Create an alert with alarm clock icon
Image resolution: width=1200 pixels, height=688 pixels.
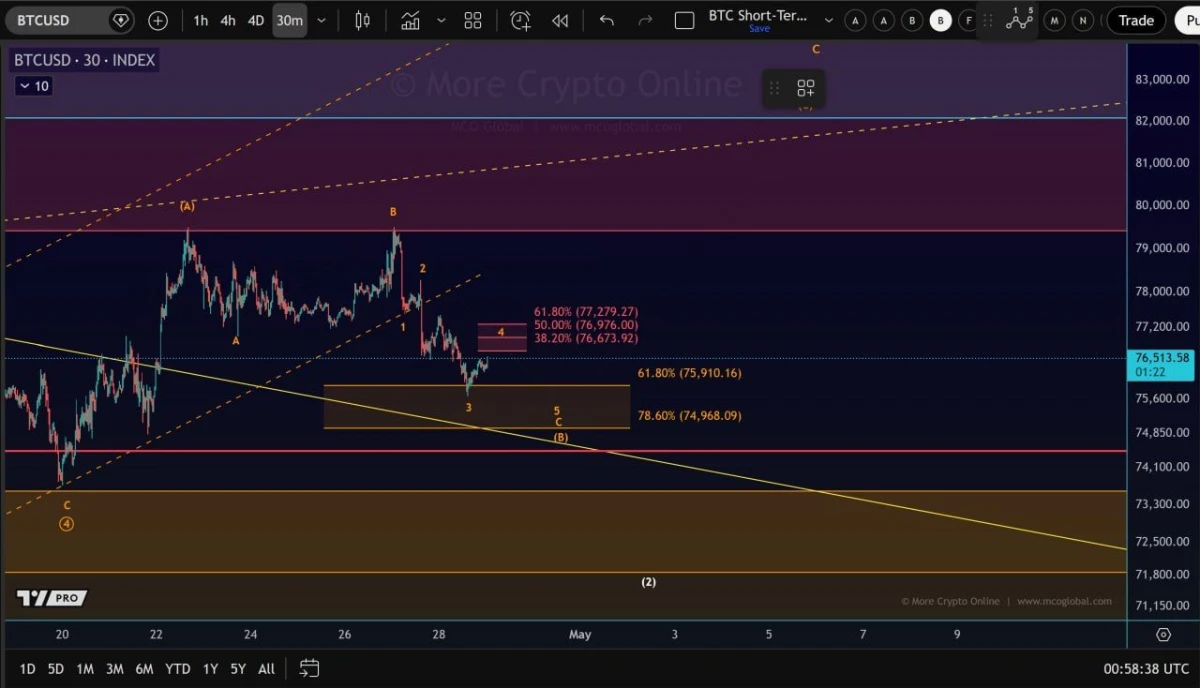(x=520, y=20)
